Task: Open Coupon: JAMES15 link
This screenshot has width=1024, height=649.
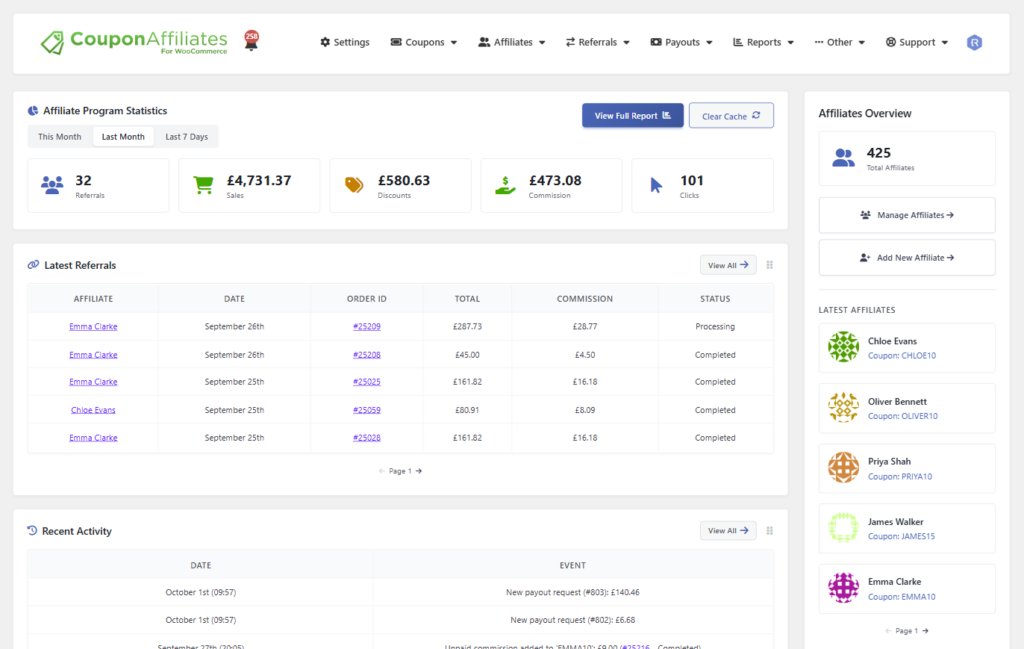Action: click(x=901, y=537)
